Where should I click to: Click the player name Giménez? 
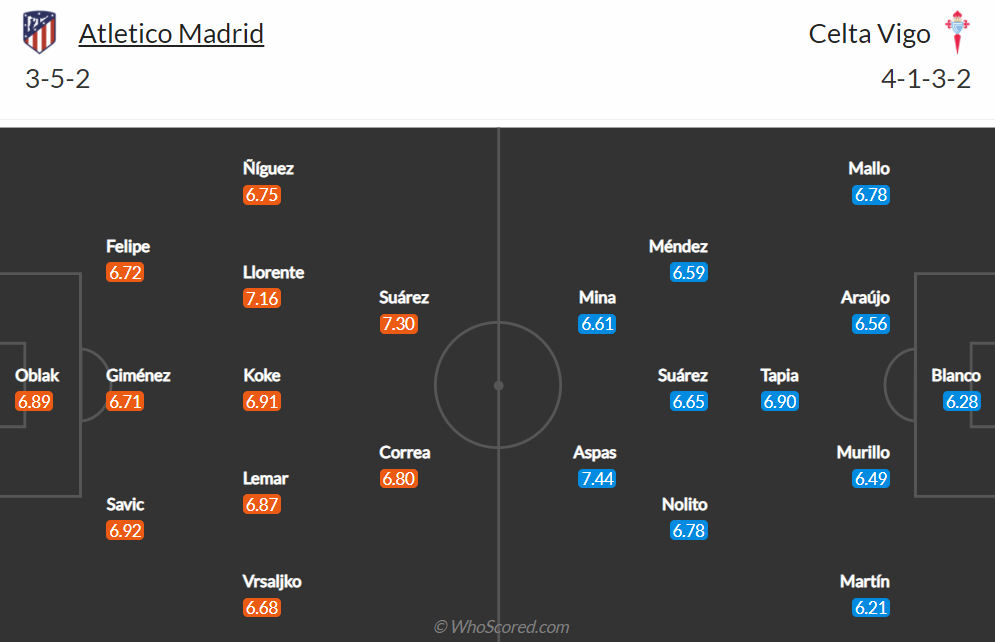138,376
